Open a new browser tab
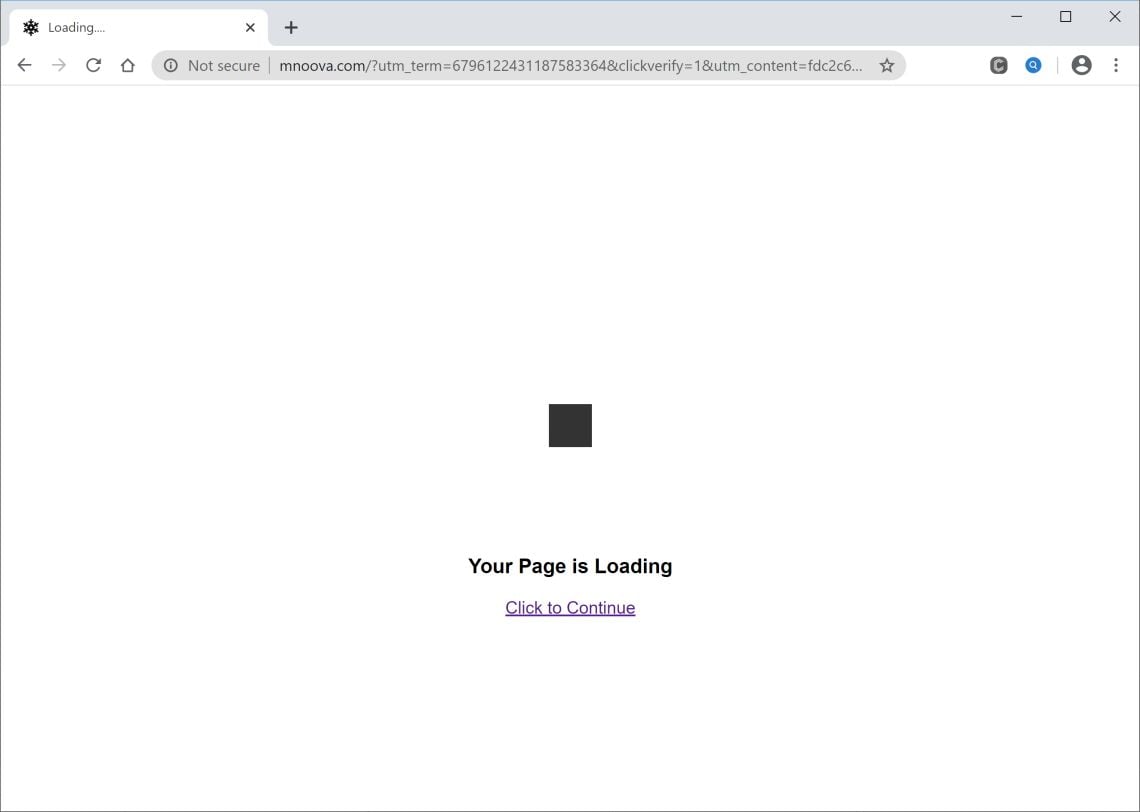1140x812 pixels. (x=291, y=27)
